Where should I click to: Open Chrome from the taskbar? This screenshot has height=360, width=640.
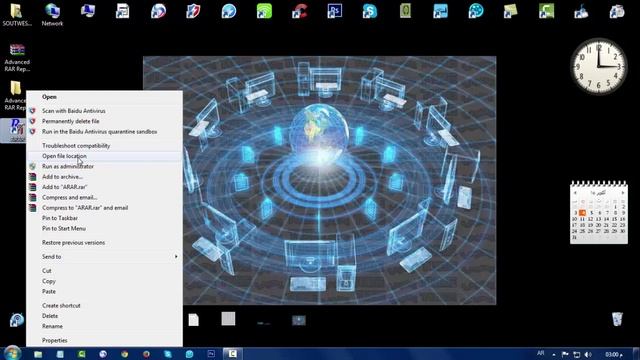click(124, 354)
